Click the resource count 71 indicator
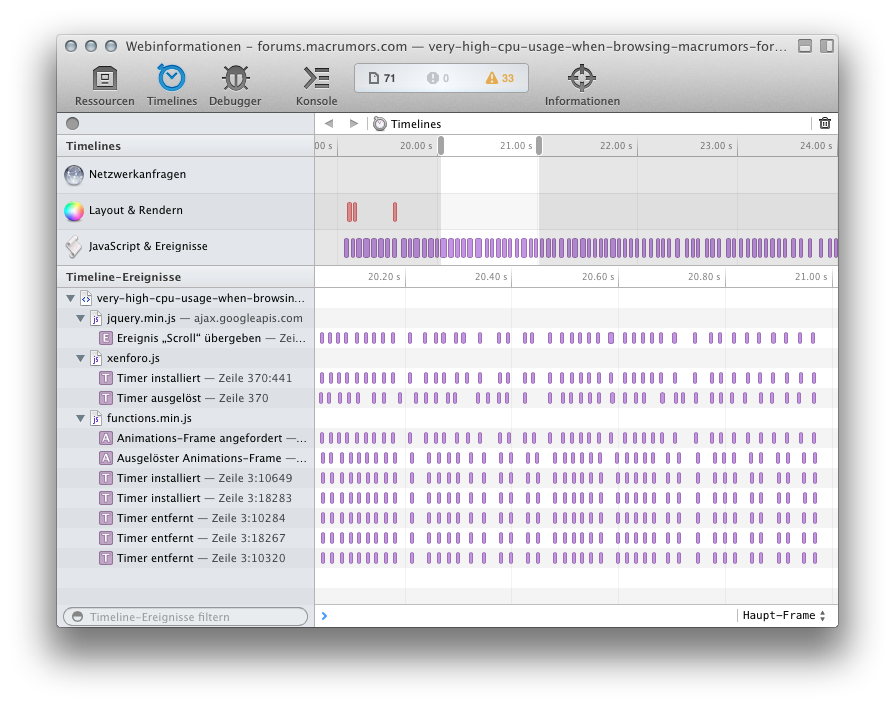Viewport: 895px width, 706px height. [x=382, y=78]
